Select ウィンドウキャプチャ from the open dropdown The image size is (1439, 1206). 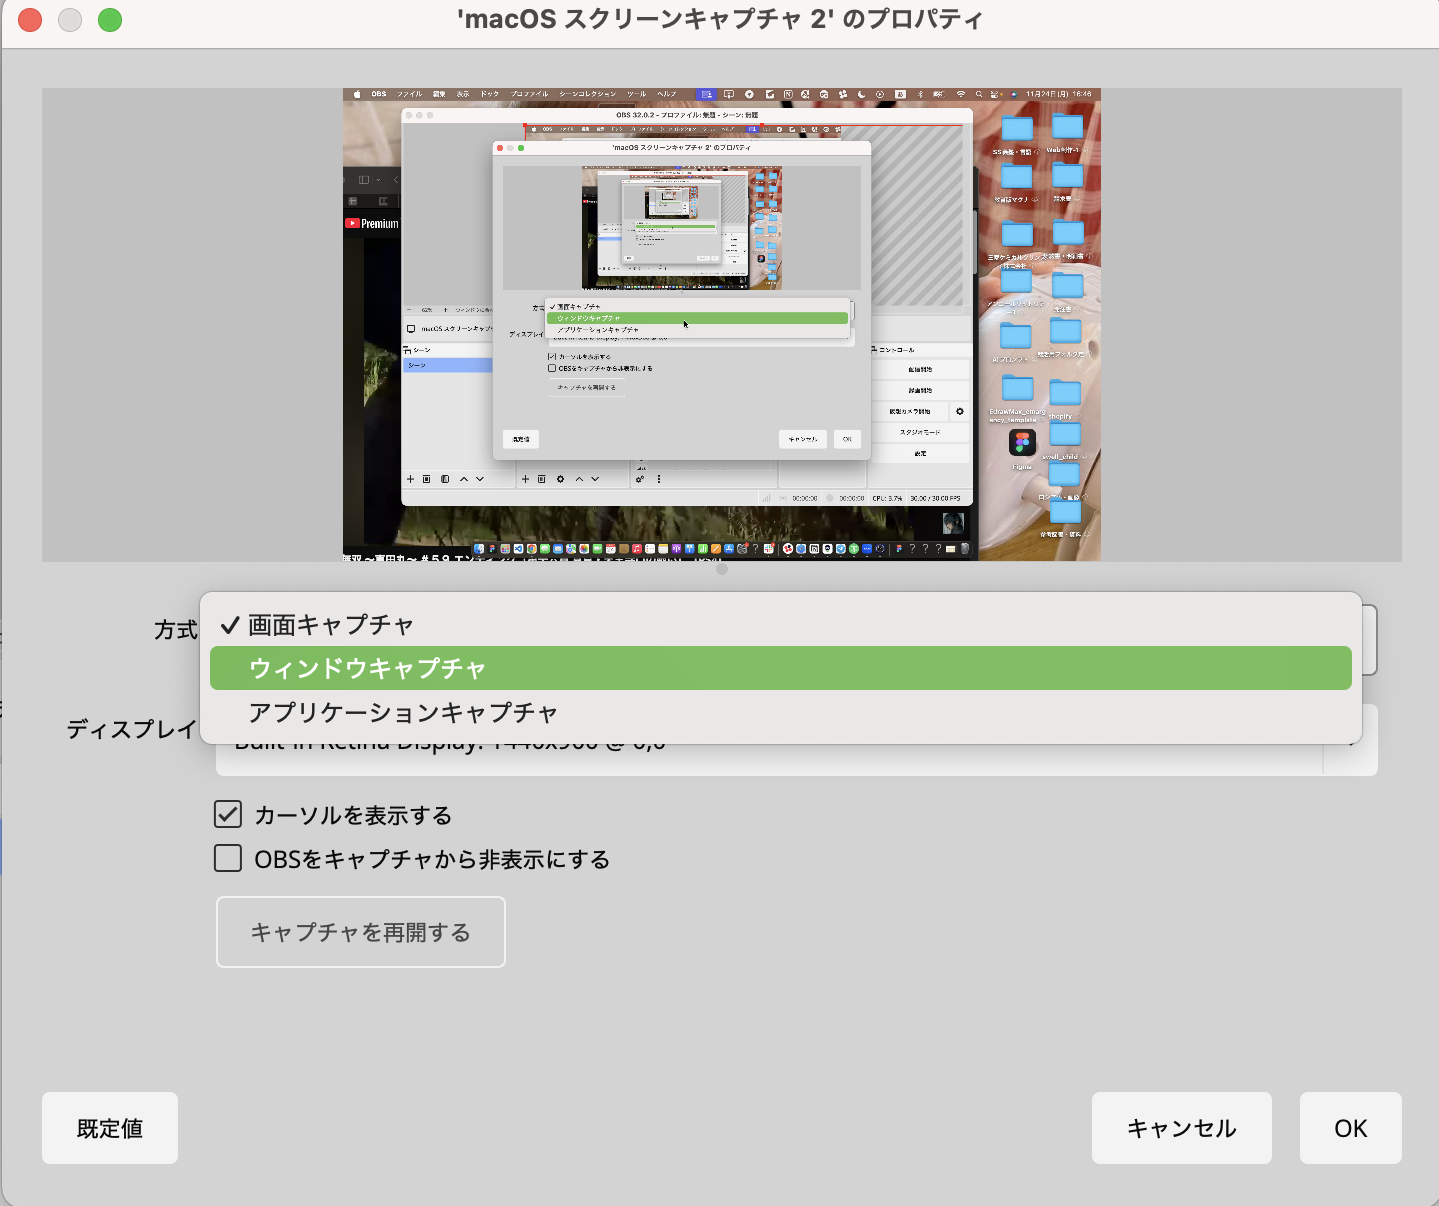780,668
